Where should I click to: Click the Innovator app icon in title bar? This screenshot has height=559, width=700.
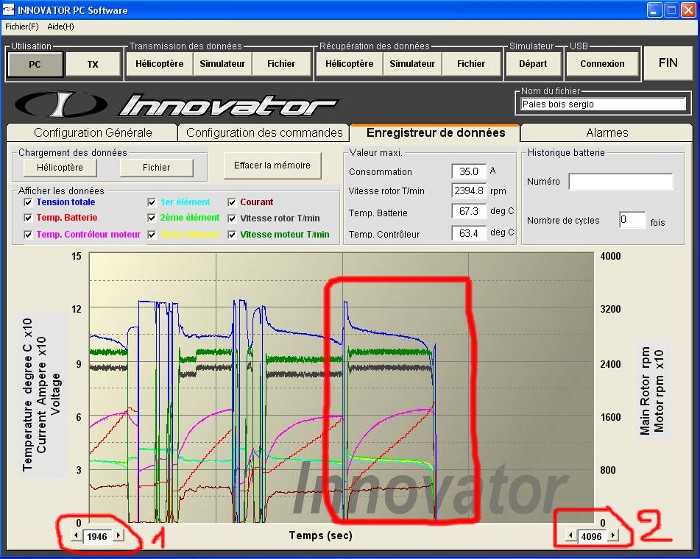[8, 9]
